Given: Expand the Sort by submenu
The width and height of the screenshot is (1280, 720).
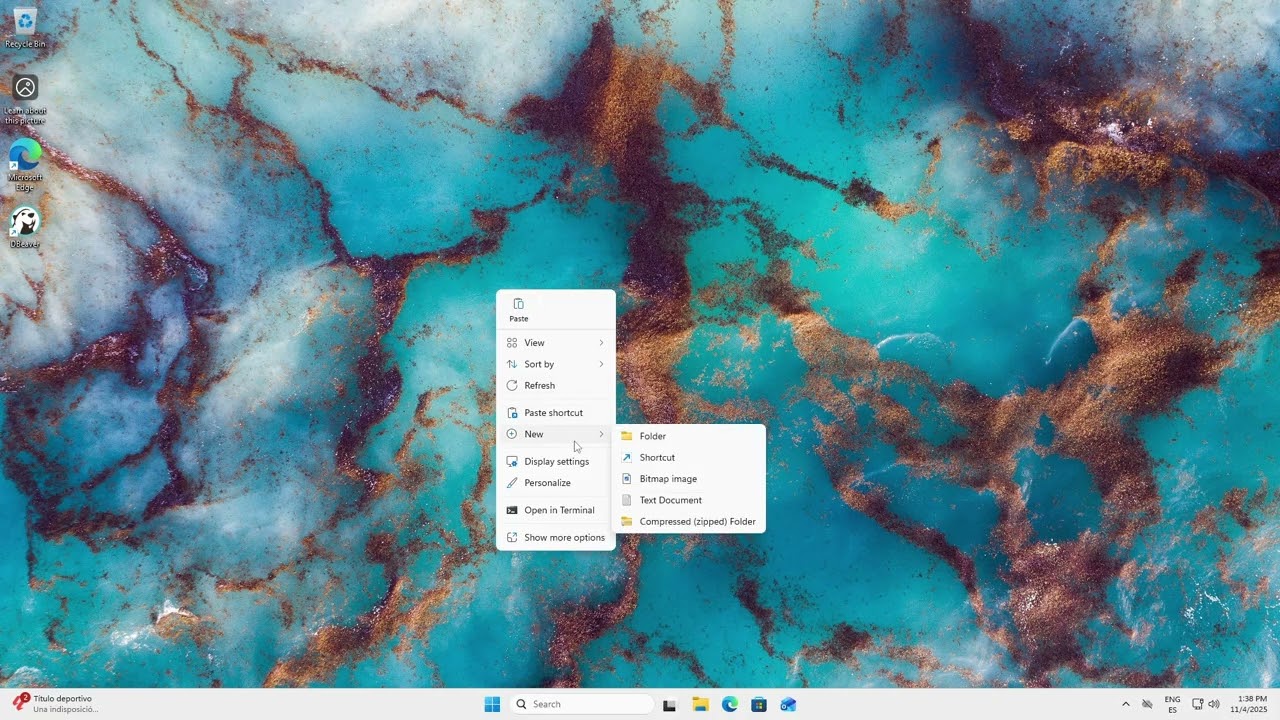Looking at the screenshot, I should (x=556, y=364).
